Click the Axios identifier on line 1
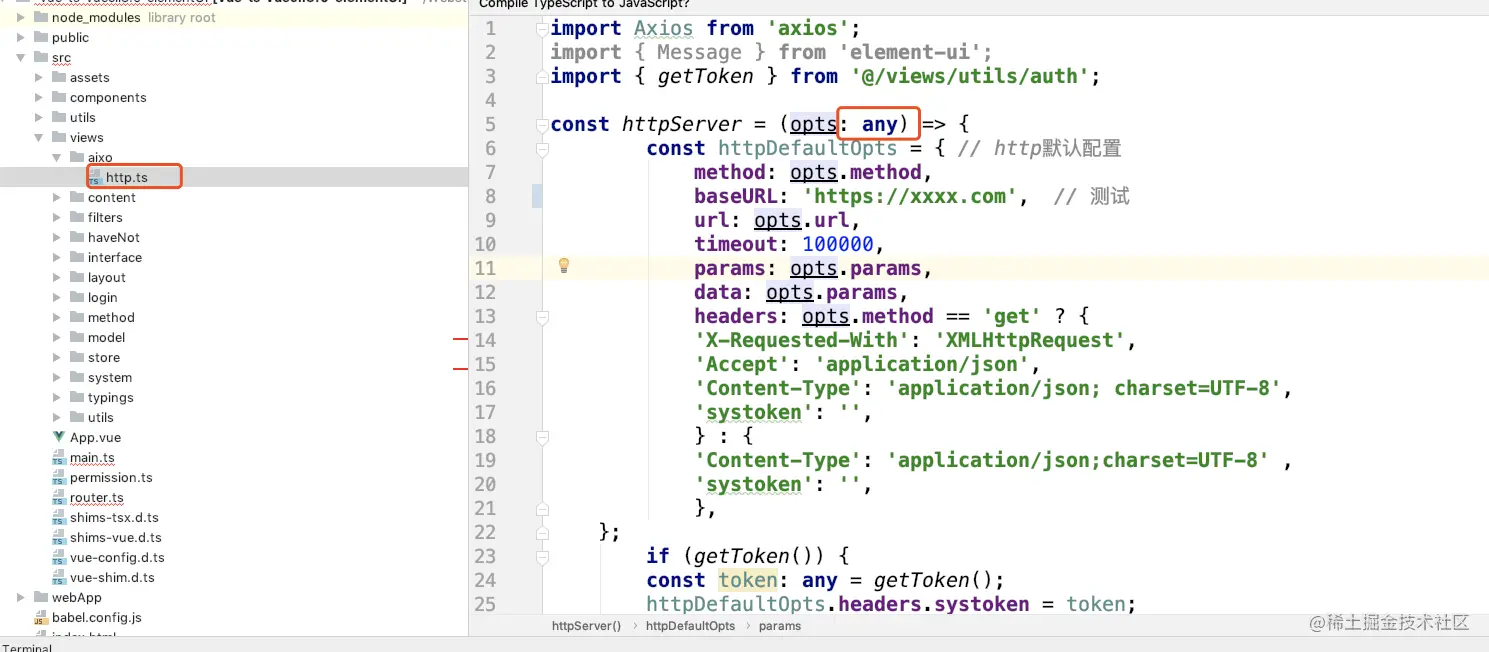1489x652 pixels. click(664, 28)
